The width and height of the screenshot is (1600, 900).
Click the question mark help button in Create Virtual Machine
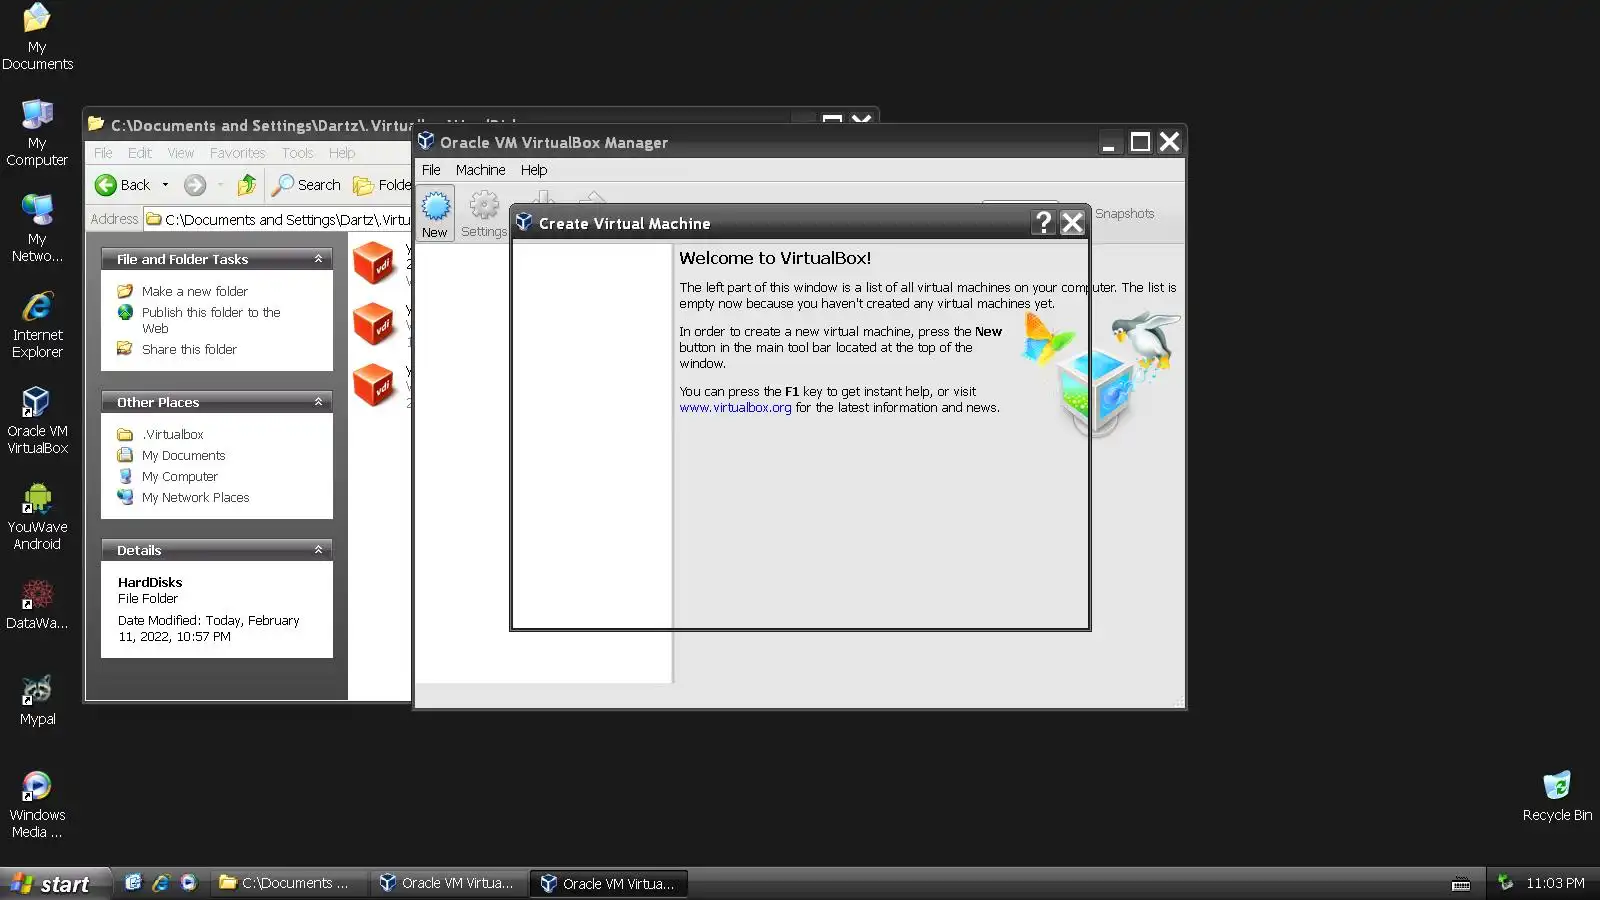pyautogui.click(x=1044, y=223)
